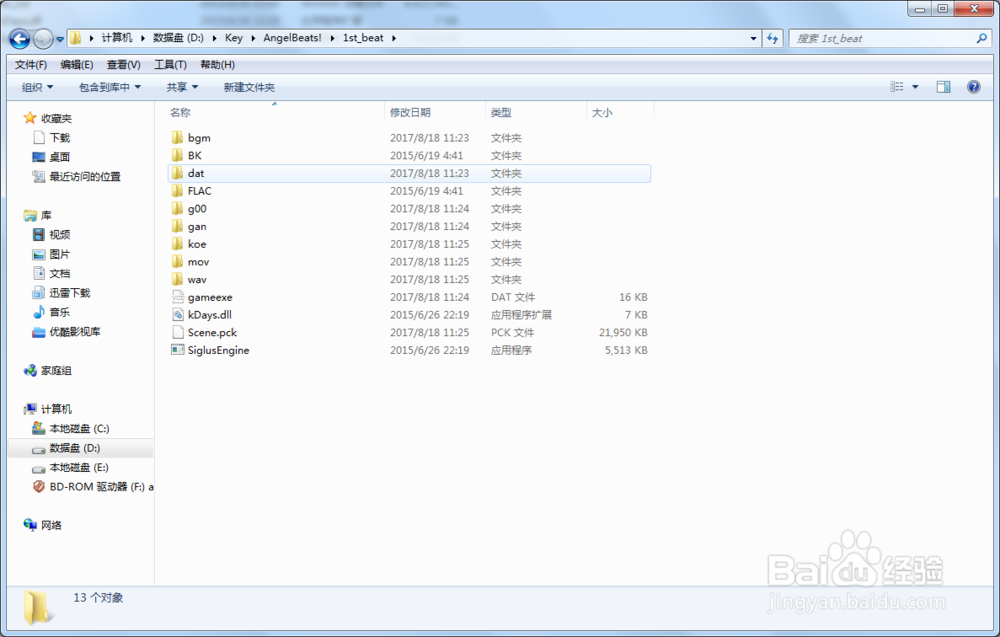The image size is (1000, 637).
Task: Select the g00 folder icon
Action: click(177, 208)
